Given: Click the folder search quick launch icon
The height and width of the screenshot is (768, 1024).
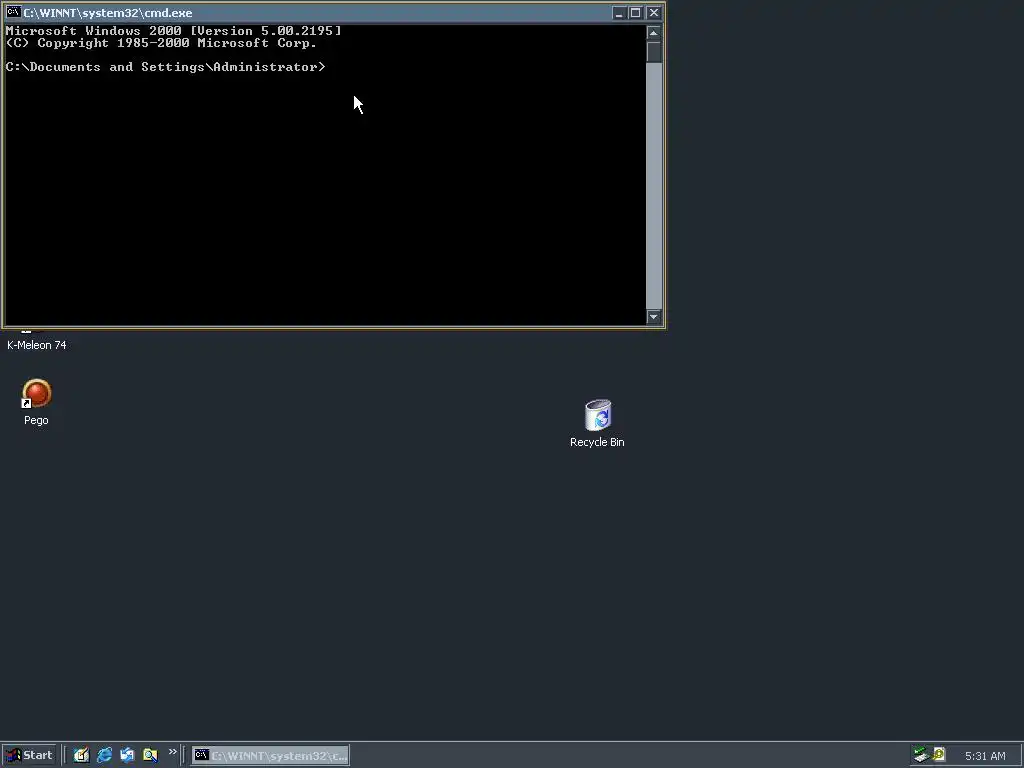Looking at the screenshot, I should pyautogui.click(x=150, y=756).
